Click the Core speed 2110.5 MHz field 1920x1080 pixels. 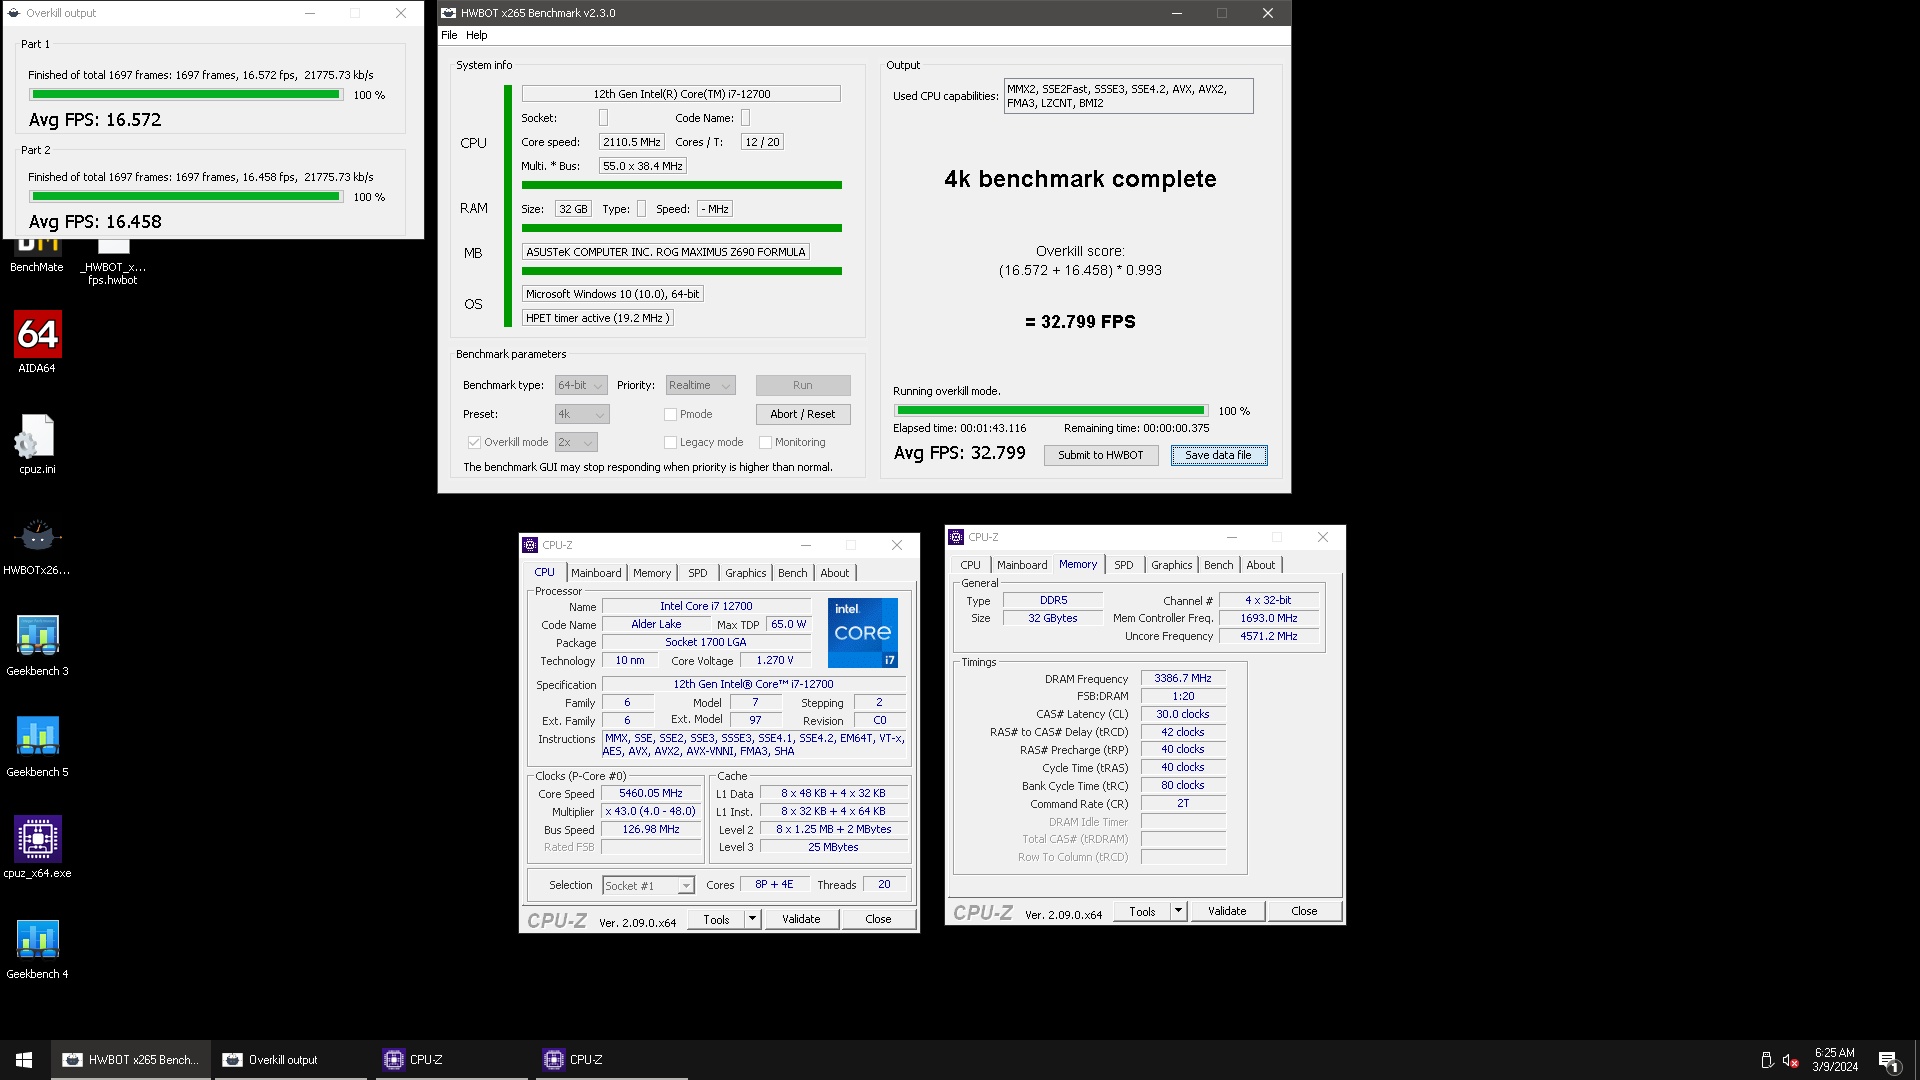coord(632,142)
